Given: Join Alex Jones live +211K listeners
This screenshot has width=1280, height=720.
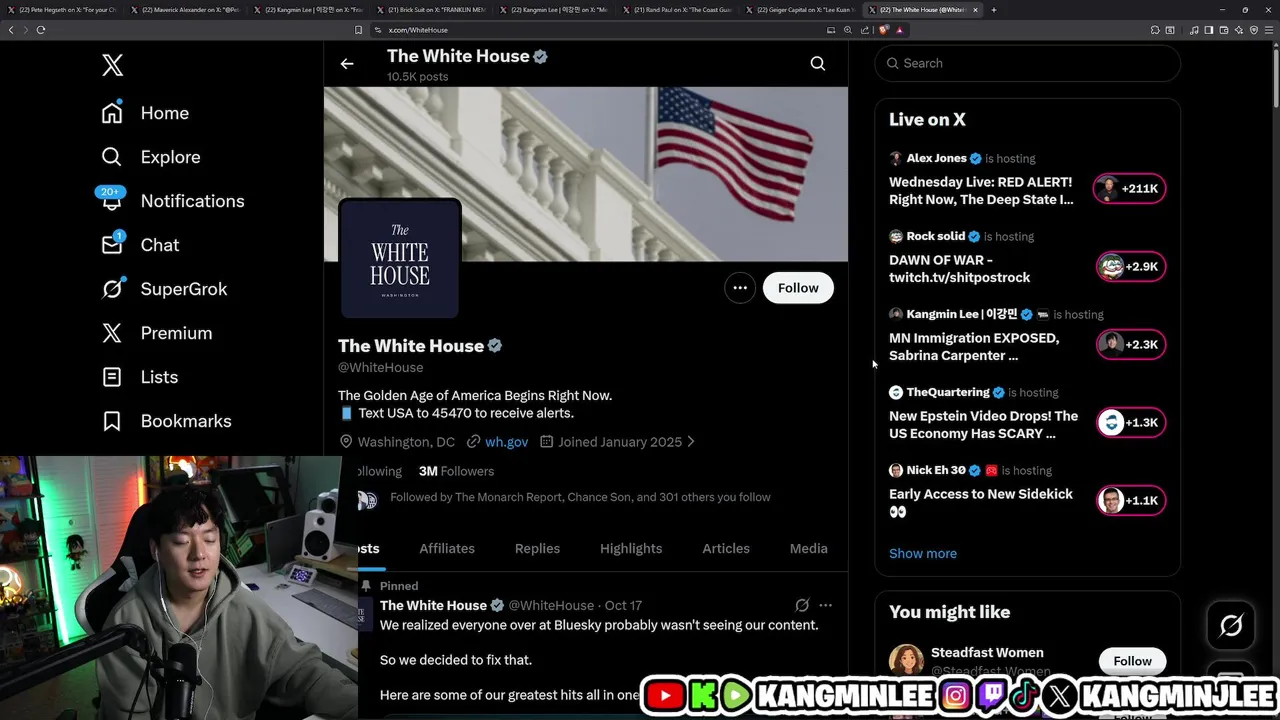Looking at the screenshot, I should coord(1130,189).
